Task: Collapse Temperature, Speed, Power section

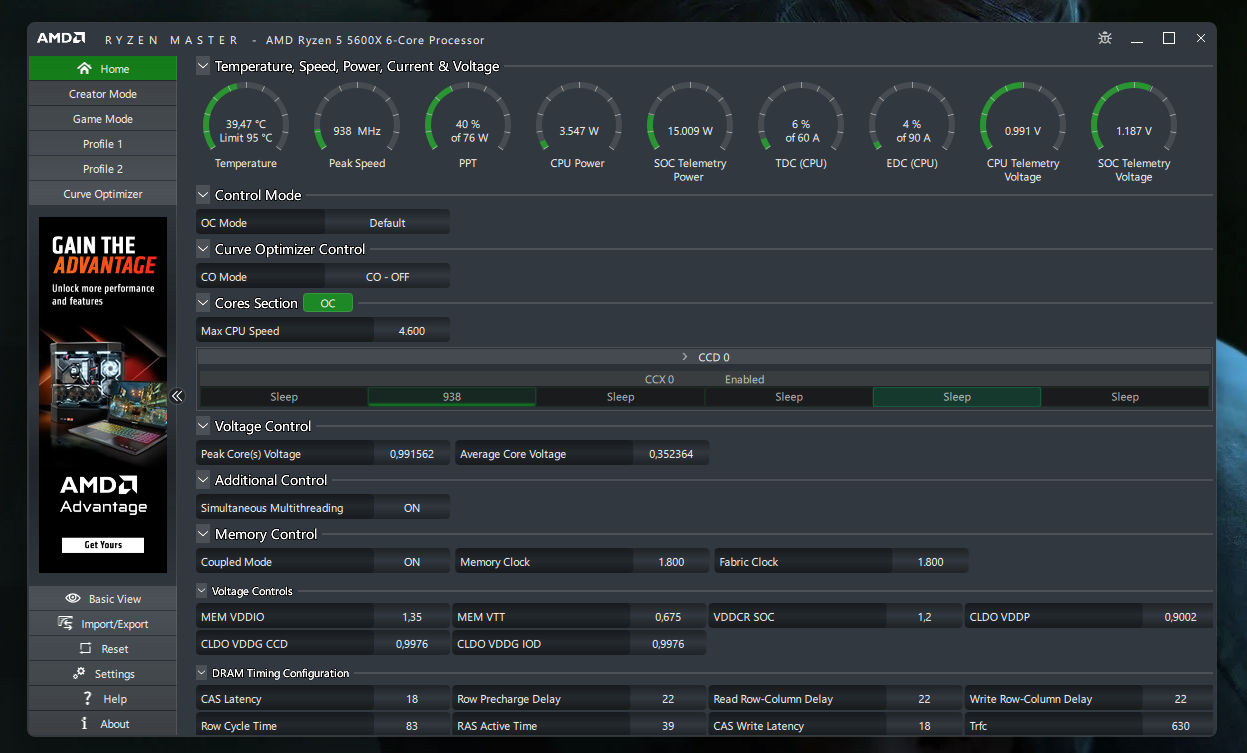Action: tap(203, 66)
